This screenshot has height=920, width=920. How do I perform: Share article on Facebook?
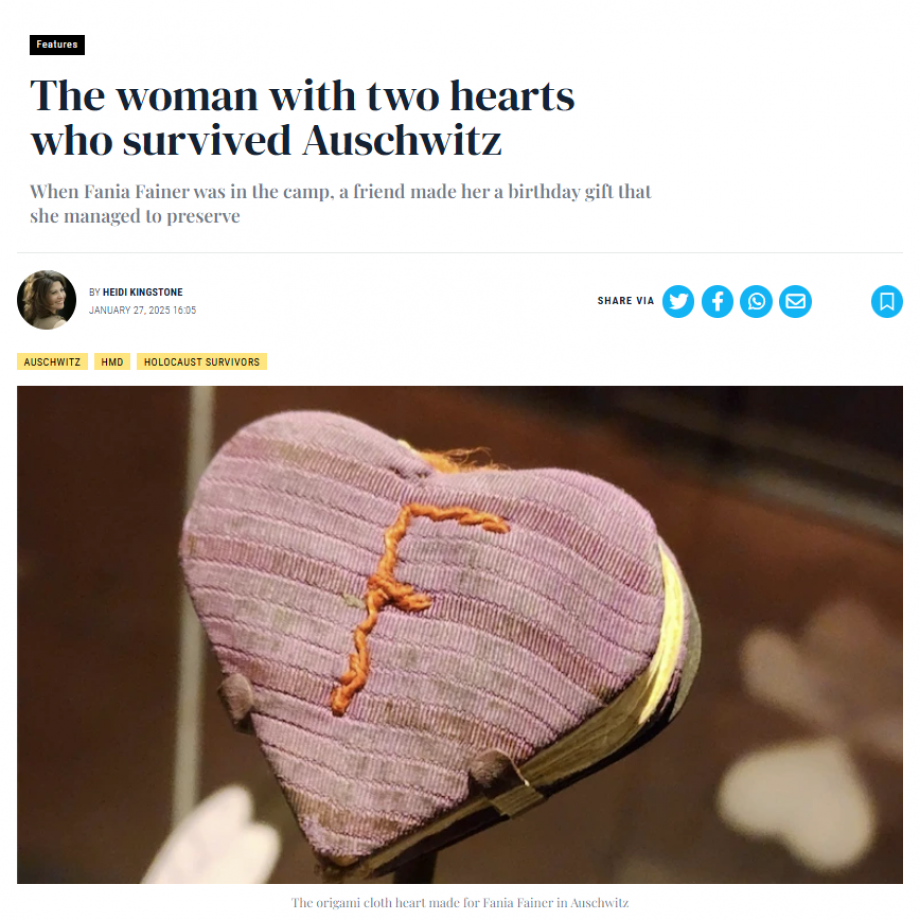717,302
